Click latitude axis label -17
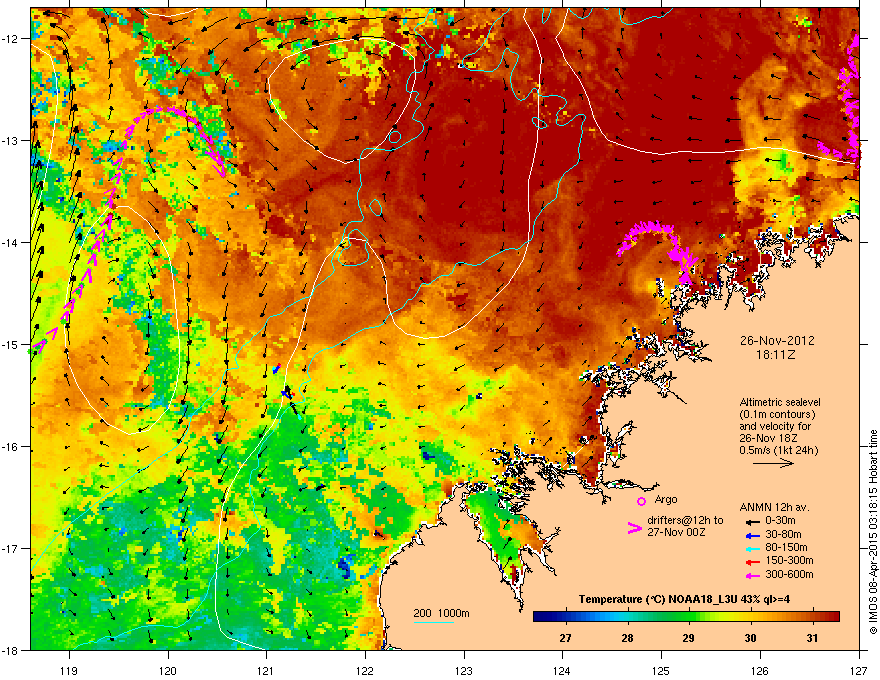Image resolution: width=880 pixels, height=680 pixels. tap(11, 548)
